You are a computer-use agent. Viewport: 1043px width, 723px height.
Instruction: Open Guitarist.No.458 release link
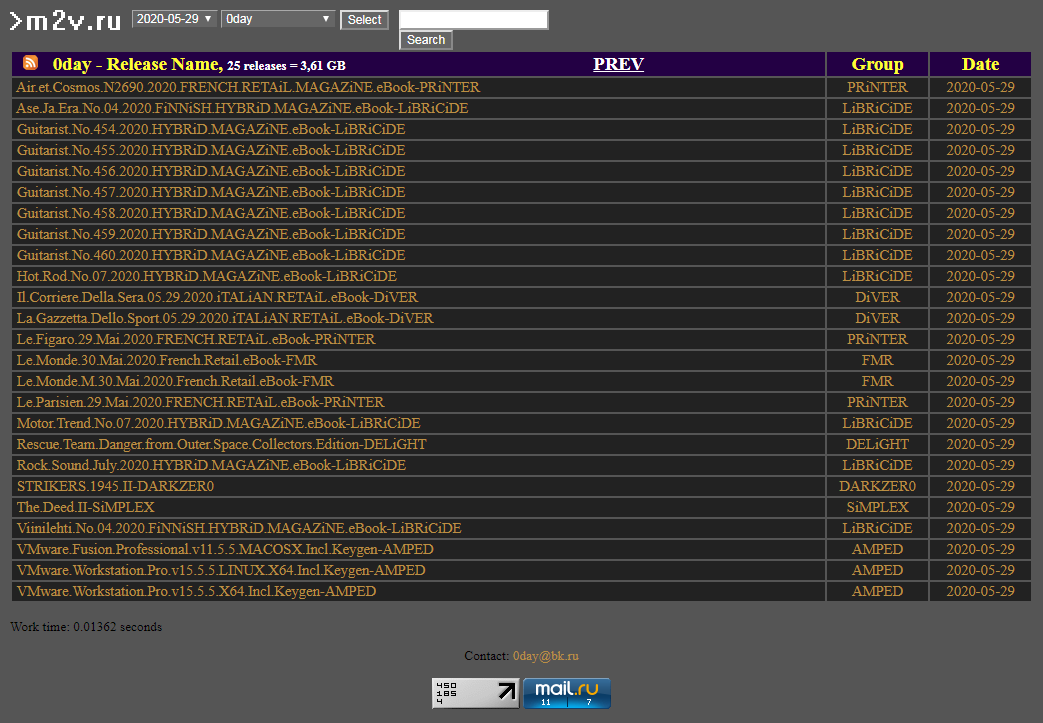pos(211,213)
